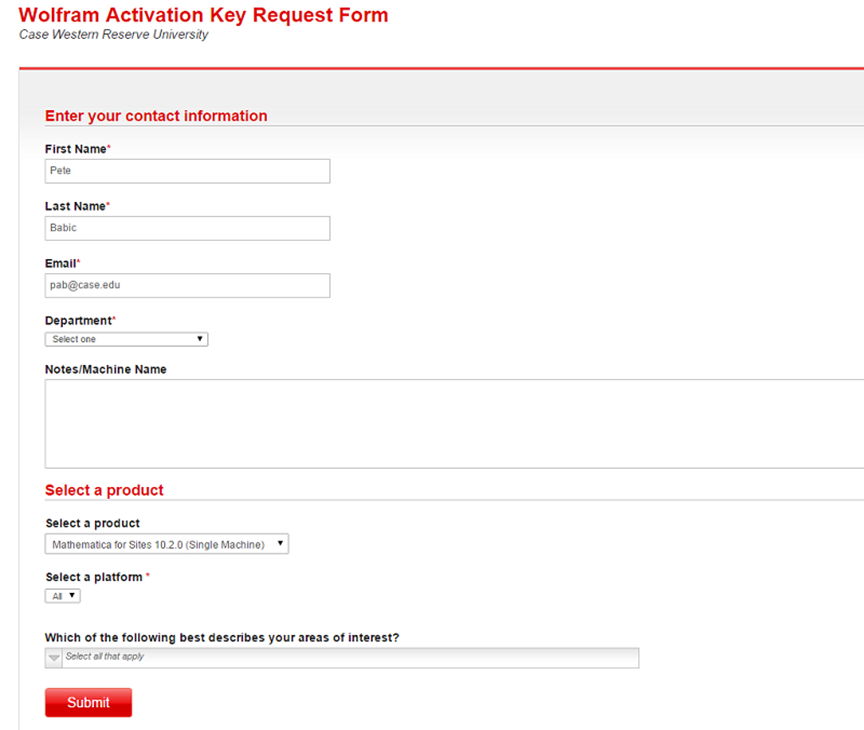Open the platform dropdown showing All
This screenshot has height=730, width=864.
tap(62, 596)
